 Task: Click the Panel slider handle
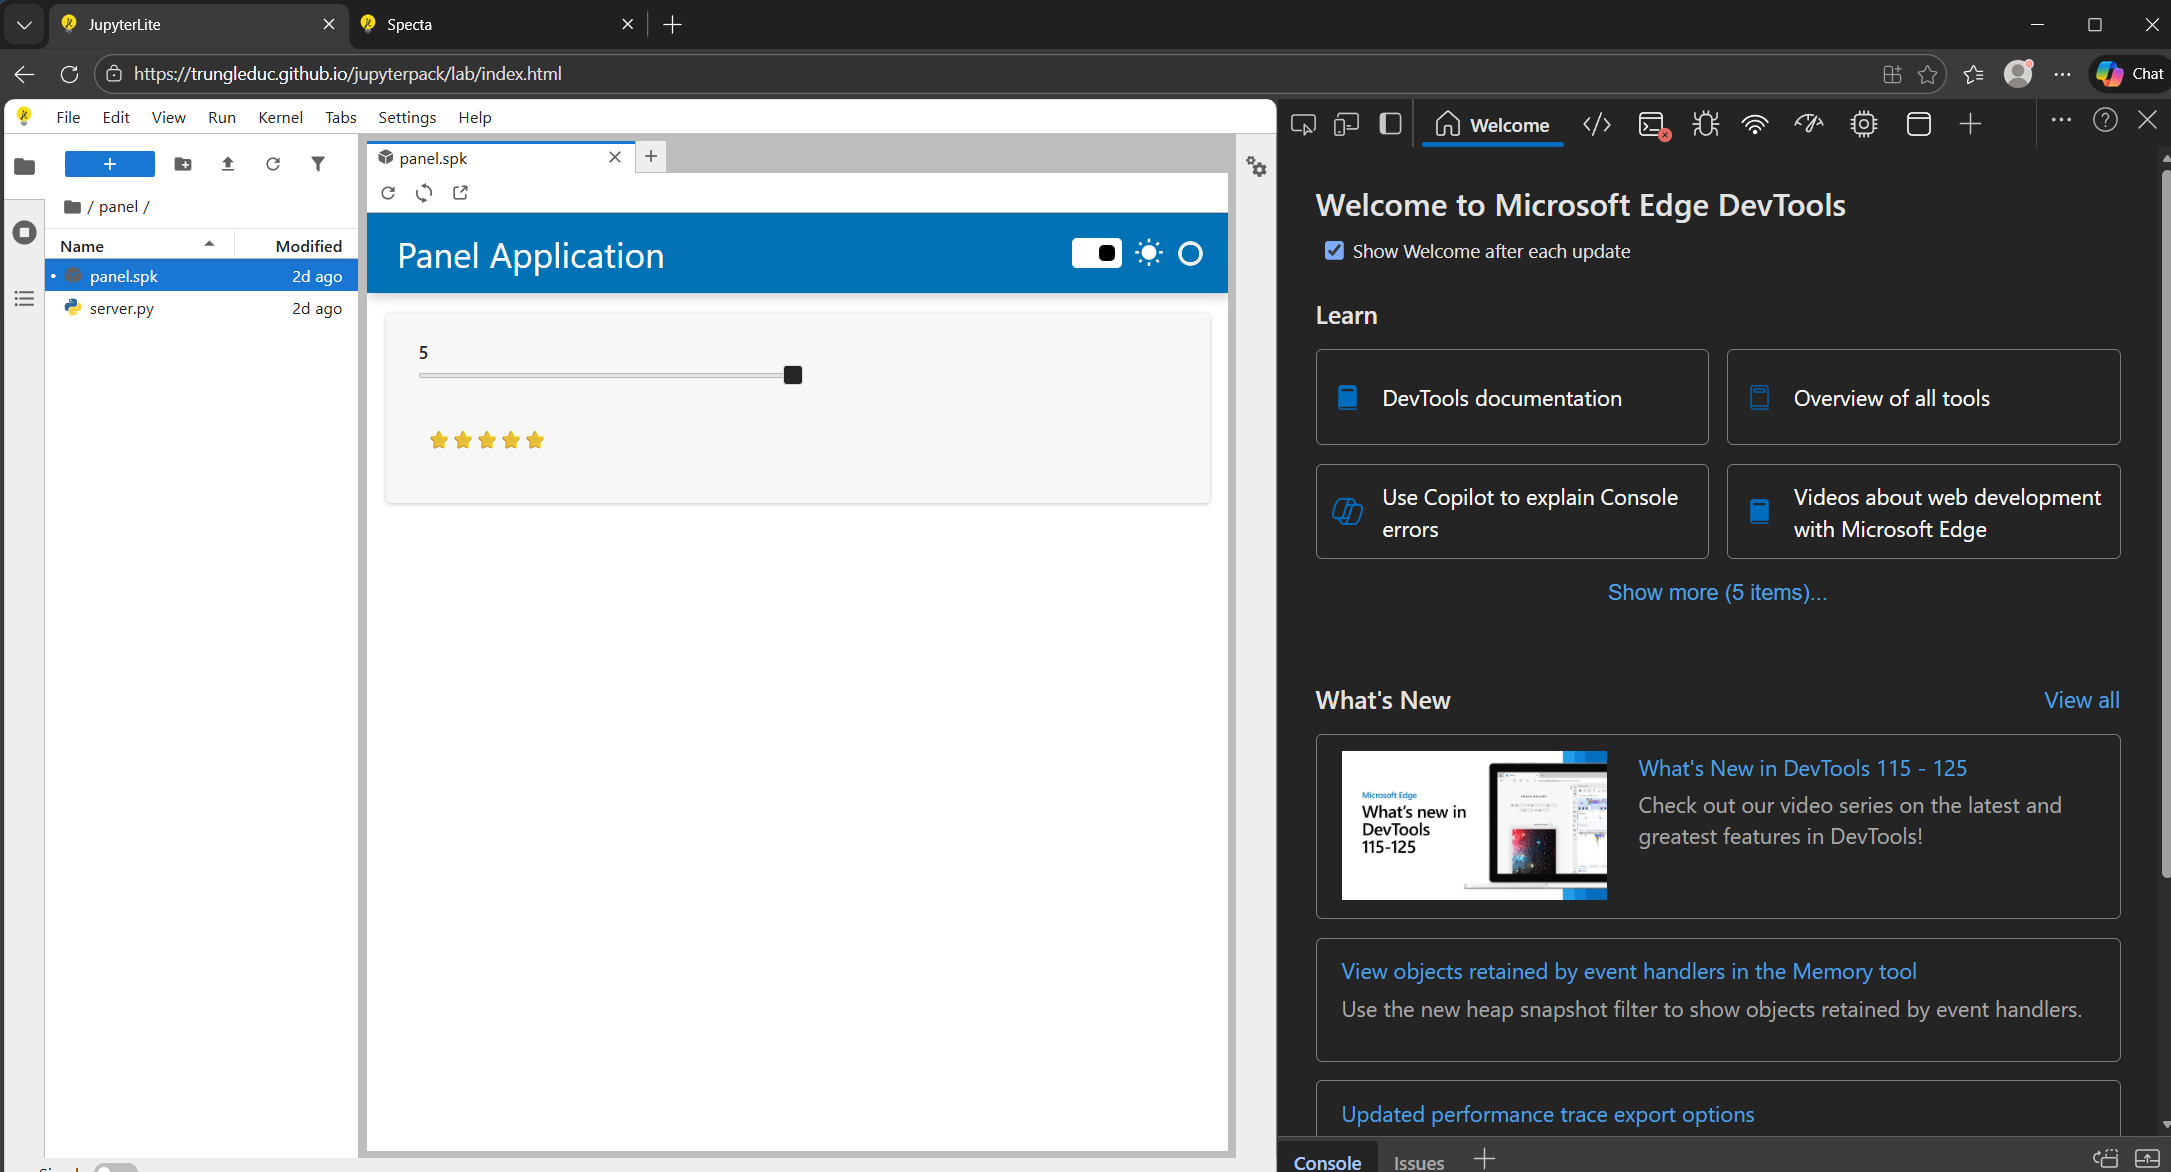[793, 375]
